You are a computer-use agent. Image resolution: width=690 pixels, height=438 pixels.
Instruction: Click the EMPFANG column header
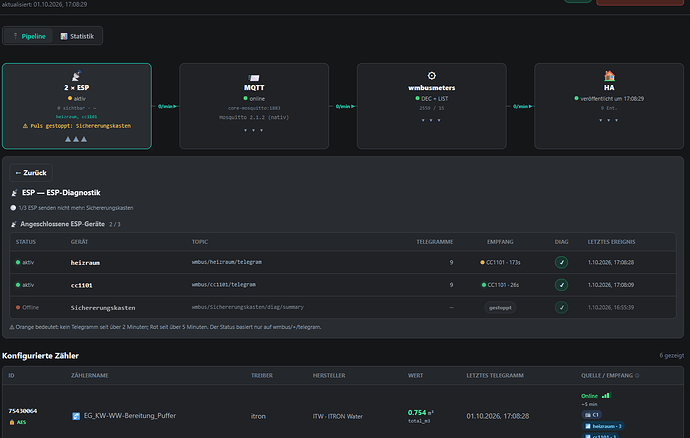click(x=500, y=242)
